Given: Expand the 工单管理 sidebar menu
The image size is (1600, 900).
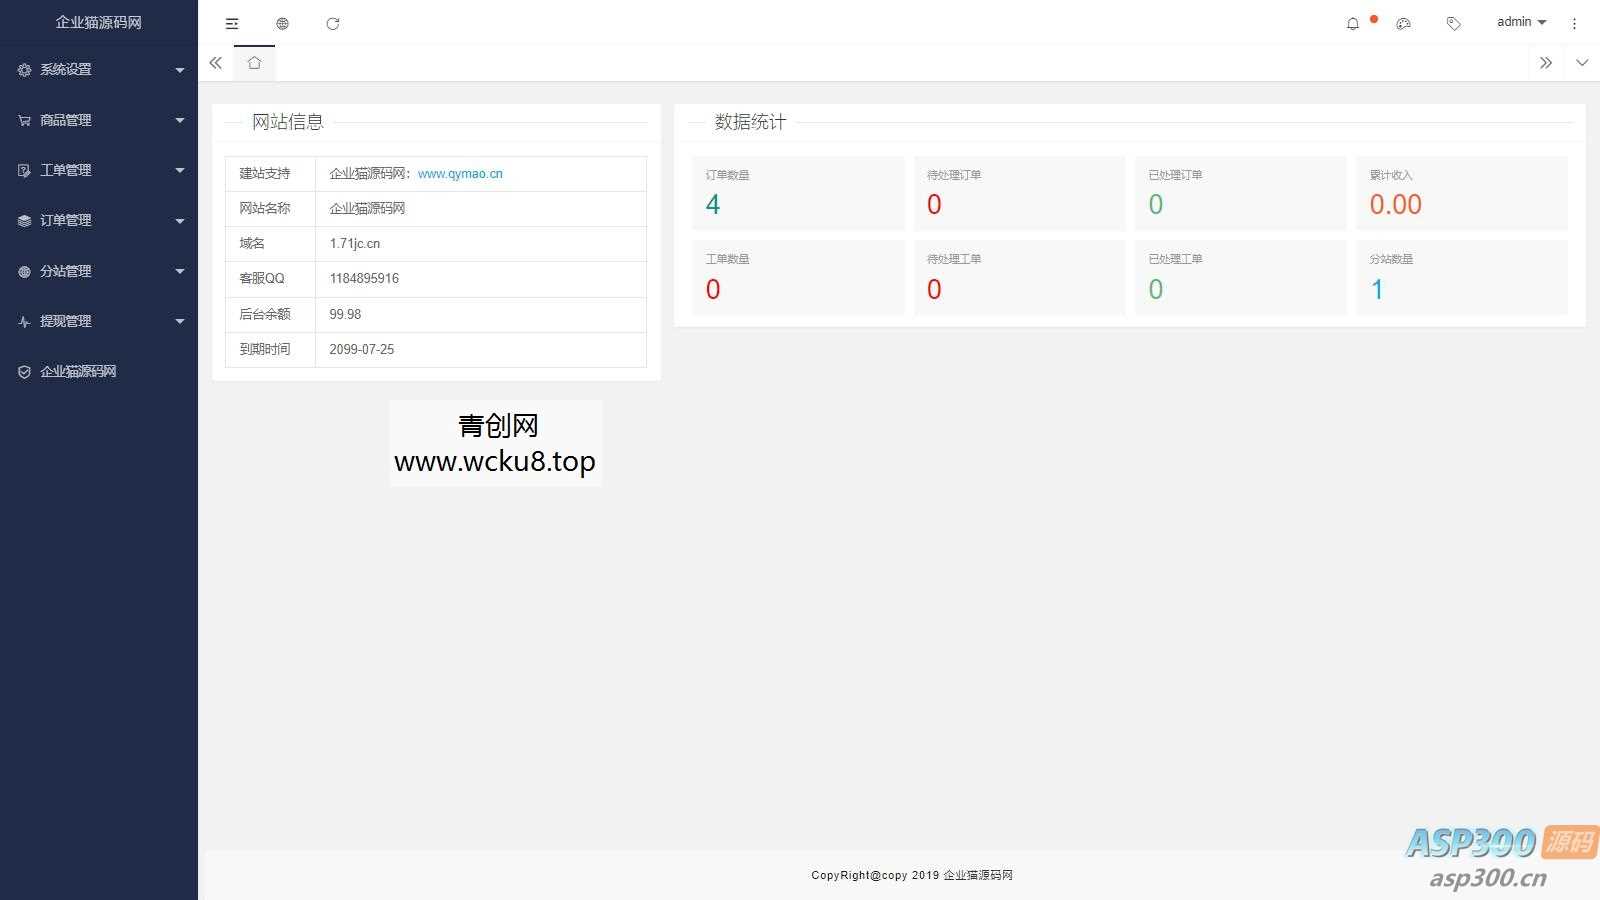Looking at the screenshot, I should tap(99, 170).
